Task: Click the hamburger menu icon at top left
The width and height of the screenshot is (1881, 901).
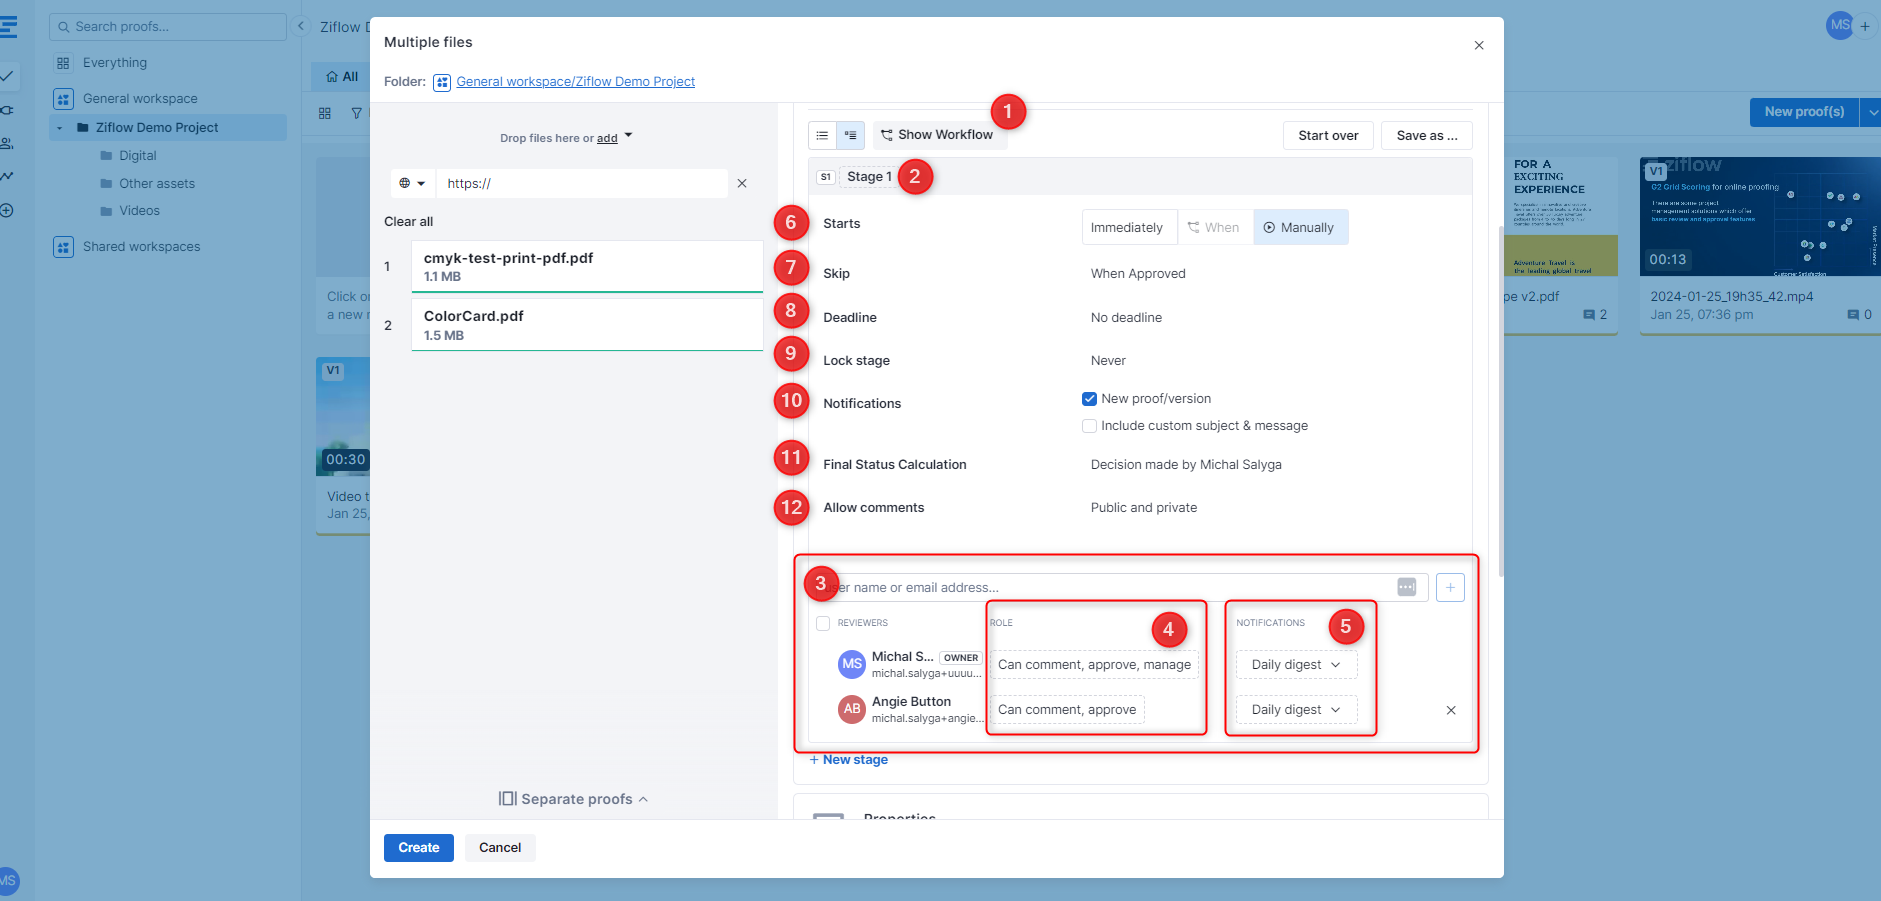Action: (x=8, y=27)
